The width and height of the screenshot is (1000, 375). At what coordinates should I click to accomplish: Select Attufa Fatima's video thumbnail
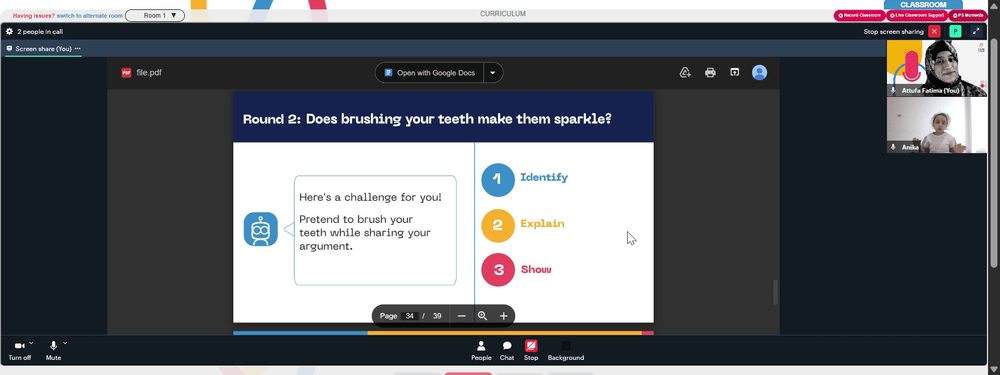click(937, 68)
